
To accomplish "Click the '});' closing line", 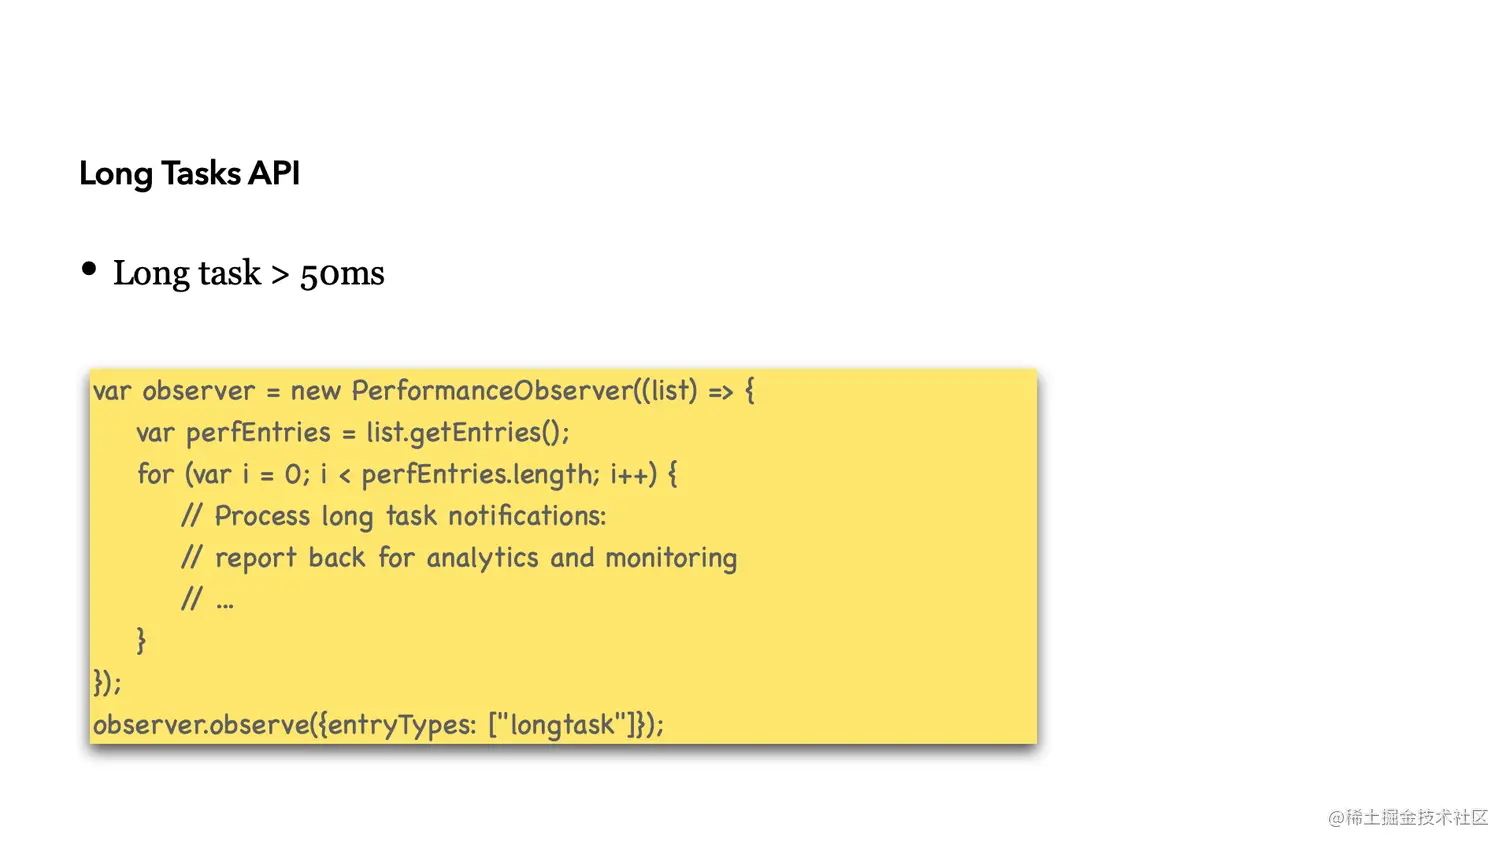I will [107, 683].
